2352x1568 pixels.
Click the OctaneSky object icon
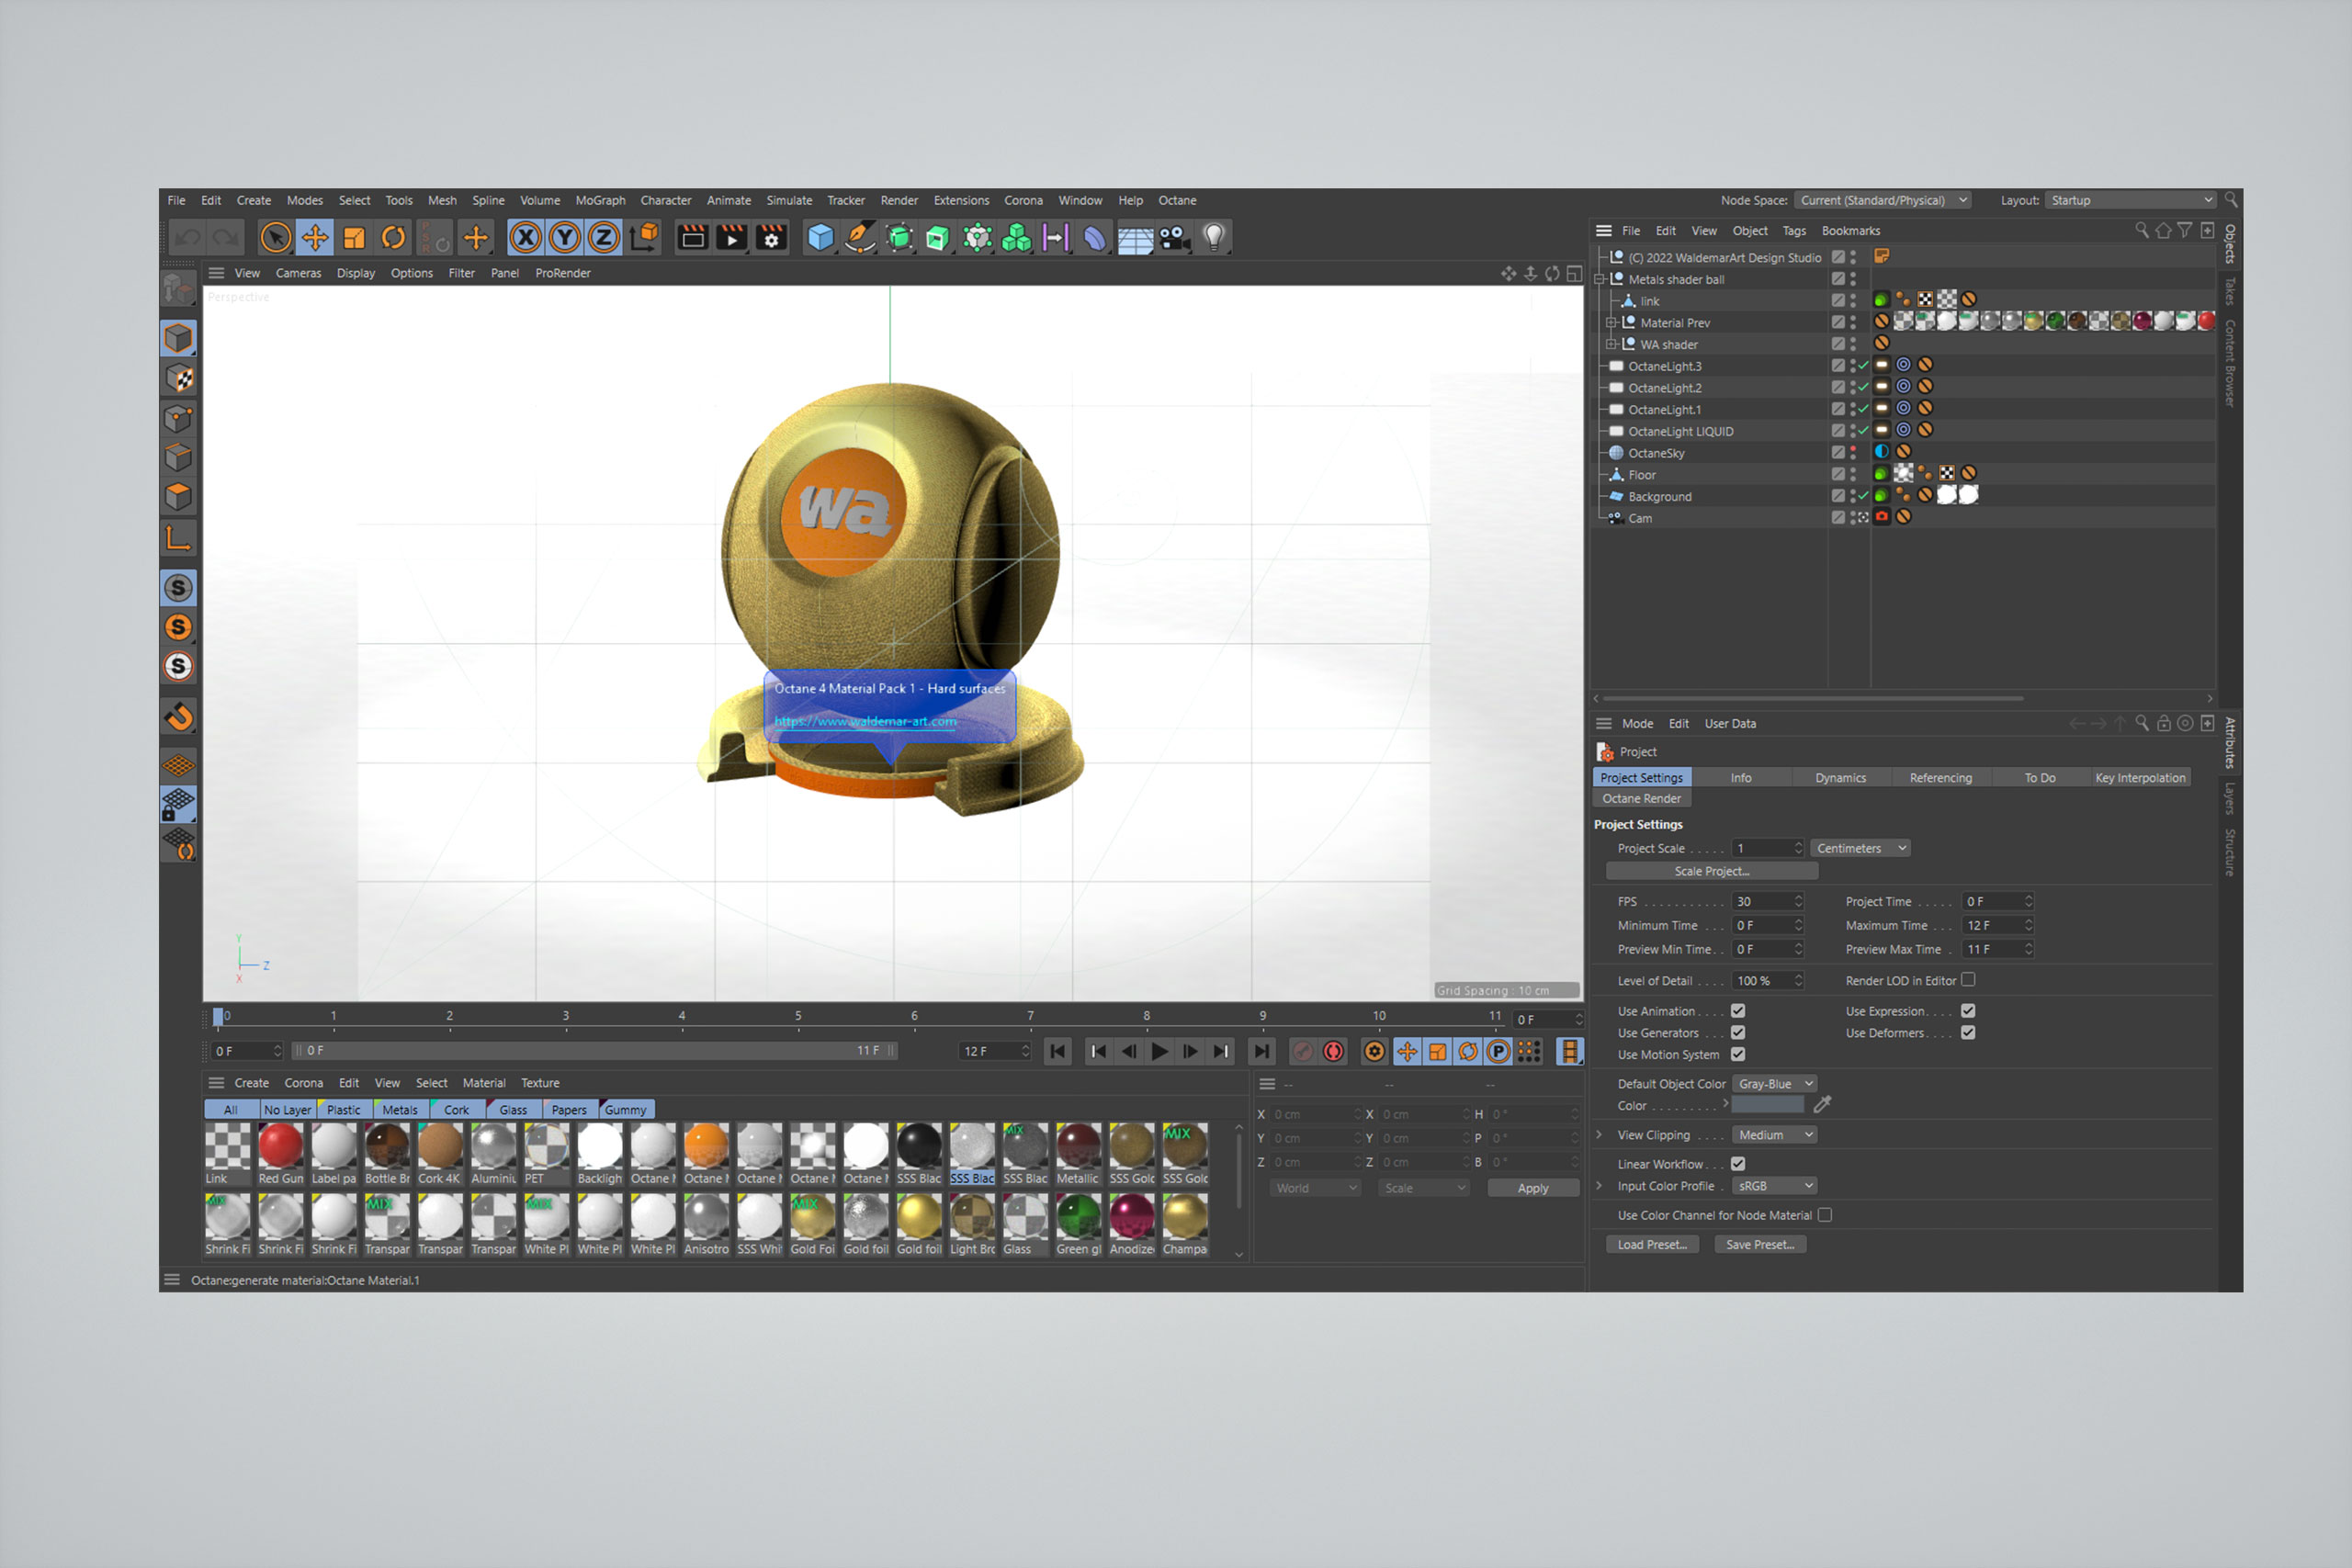click(1617, 453)
